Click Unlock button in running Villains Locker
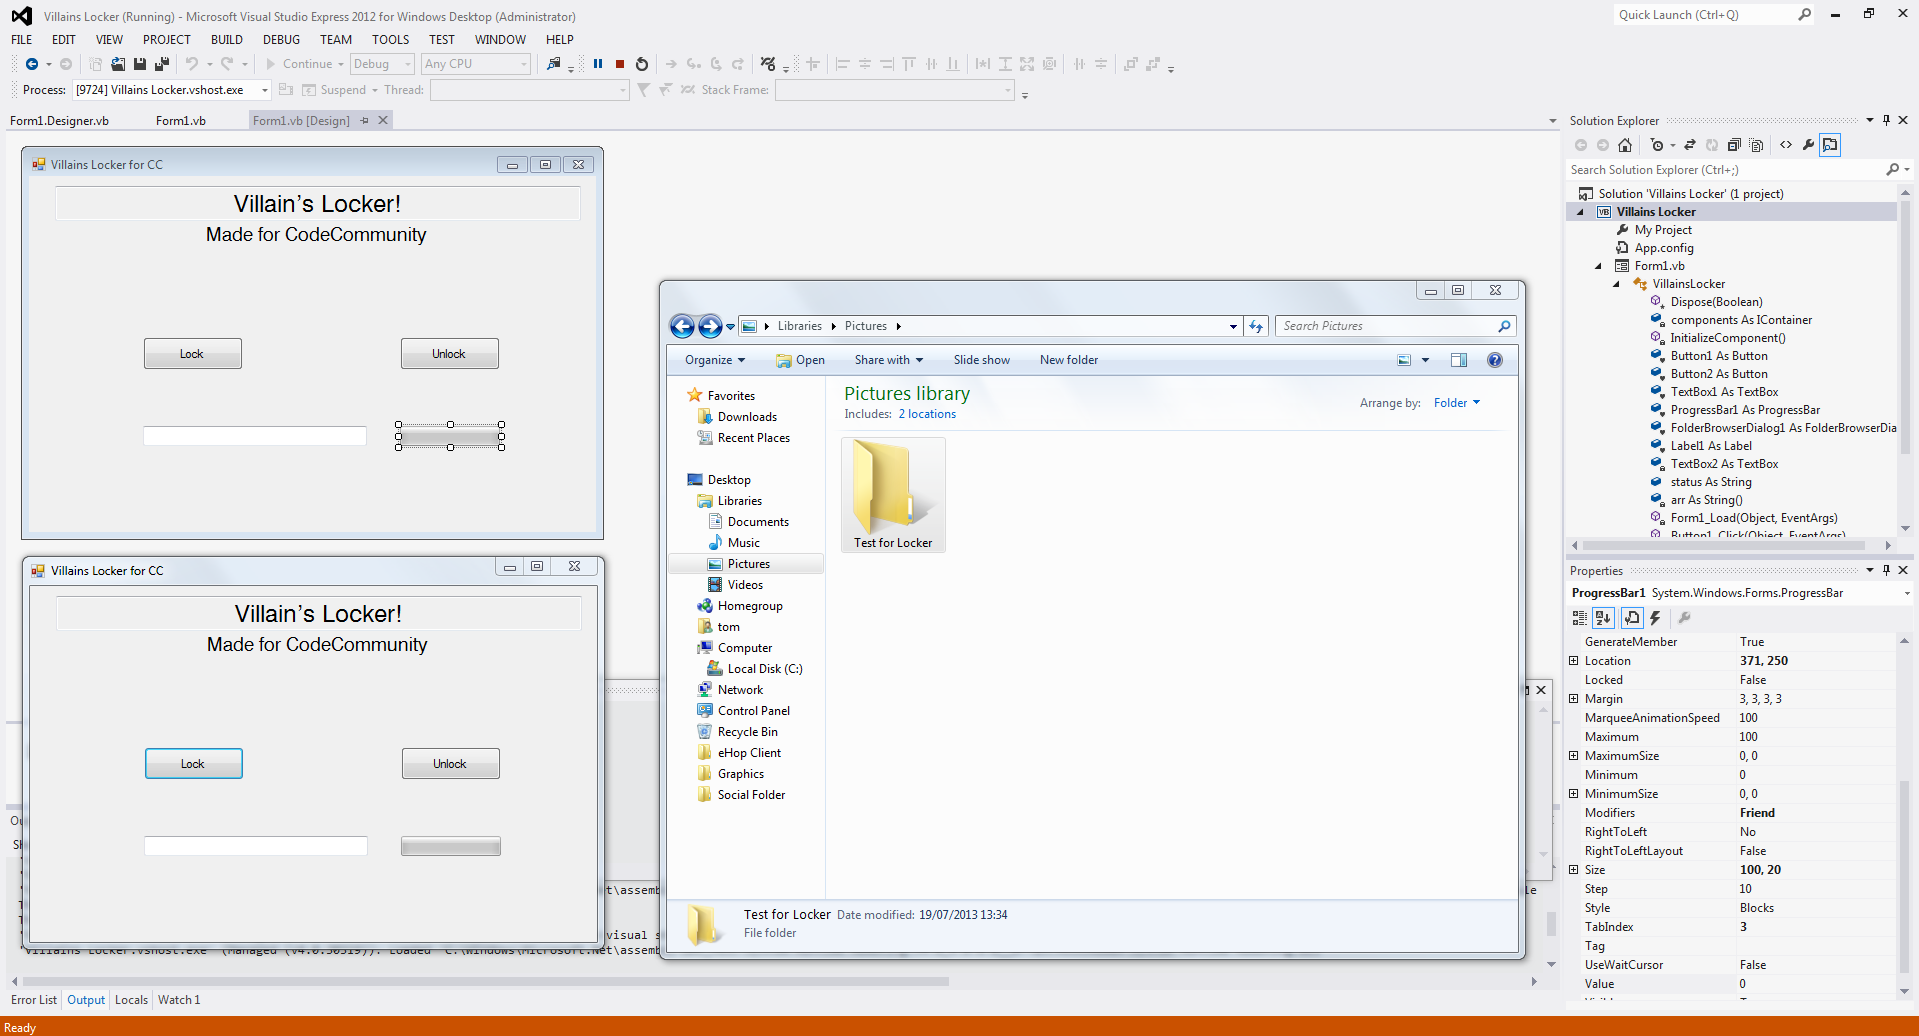1919x1036 pixels. [x=450, y=764]
